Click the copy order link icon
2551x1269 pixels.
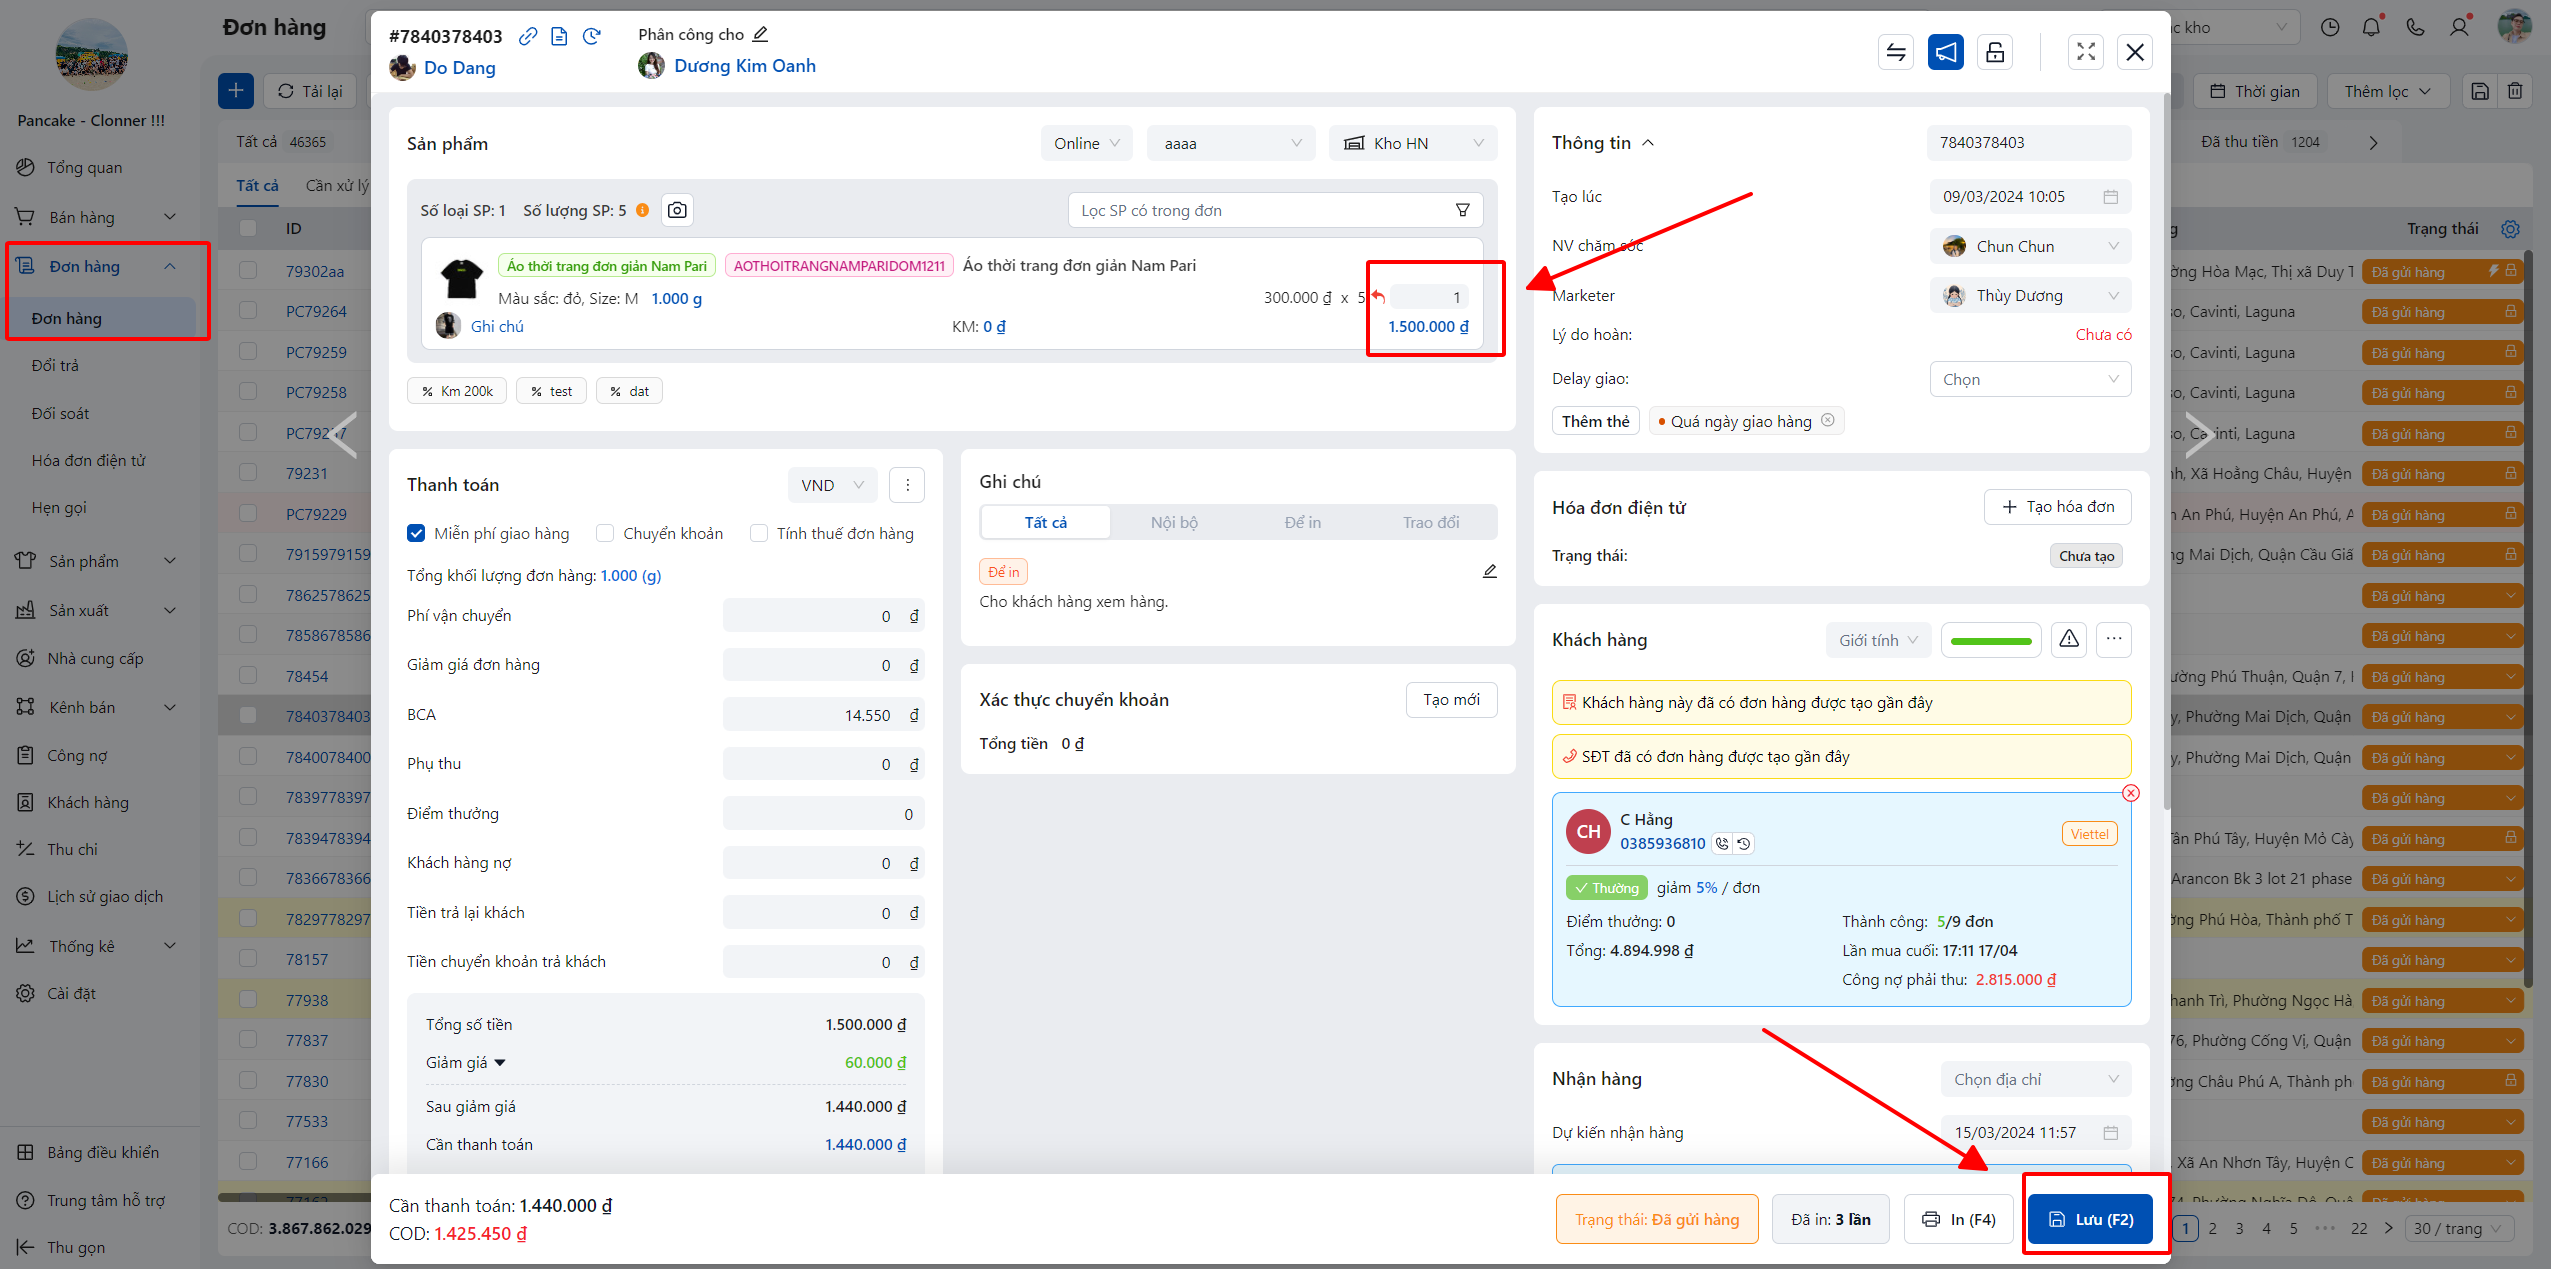click(528, 36)
